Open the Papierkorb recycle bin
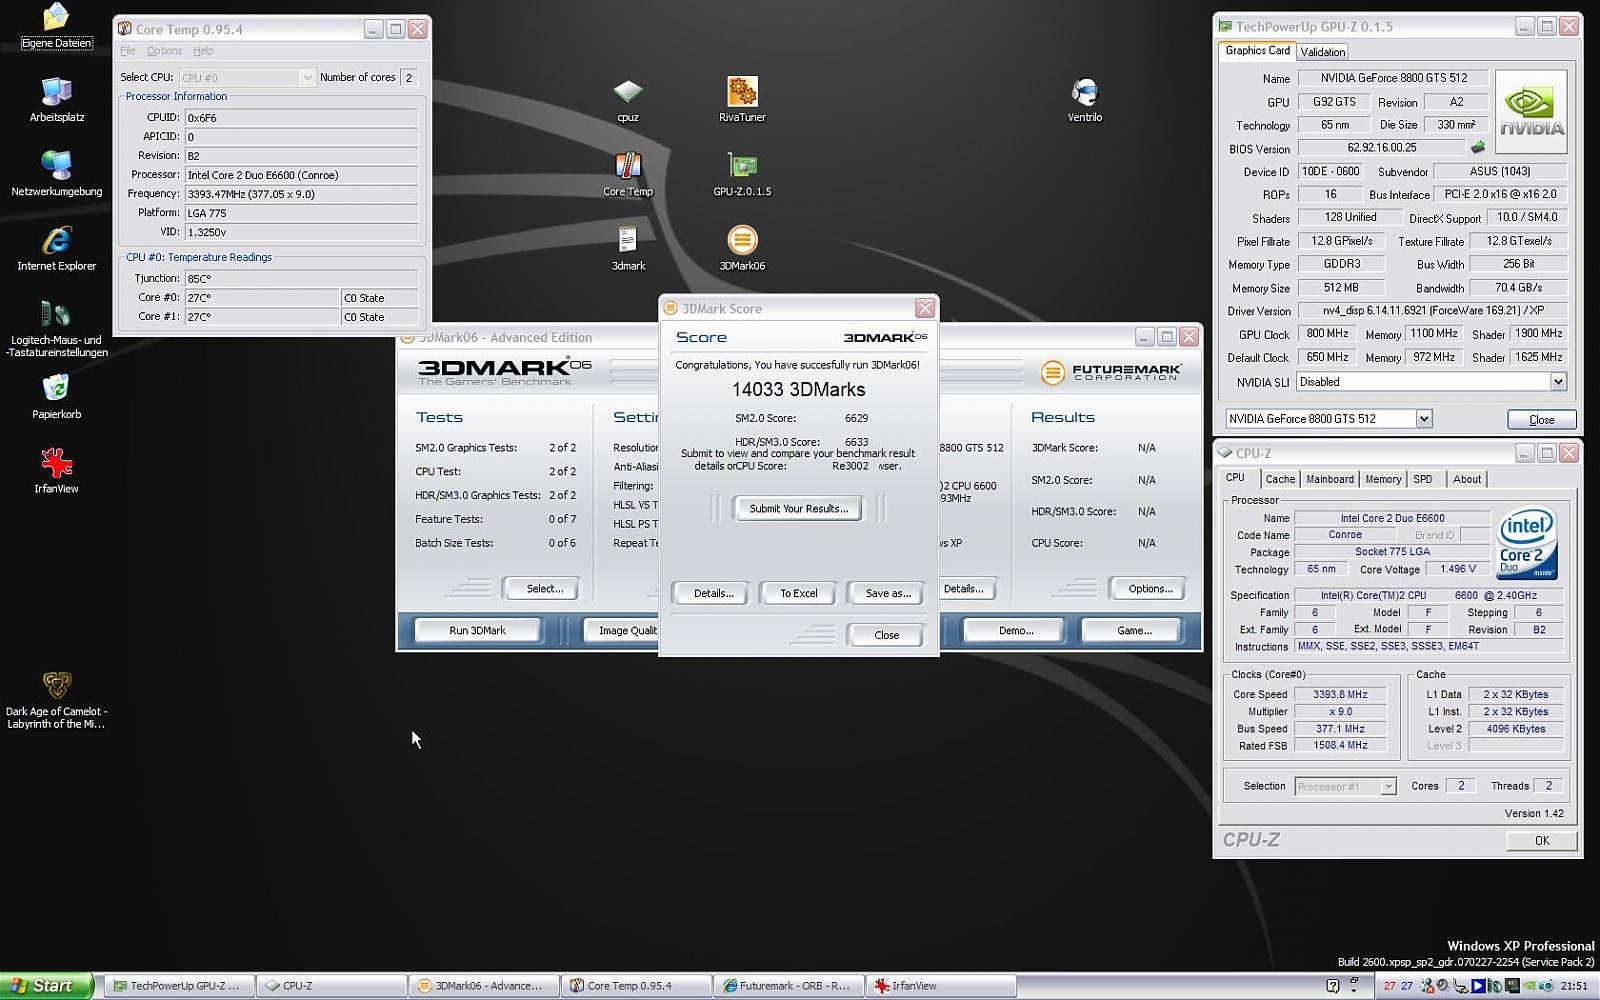 [x=56, y=396]
